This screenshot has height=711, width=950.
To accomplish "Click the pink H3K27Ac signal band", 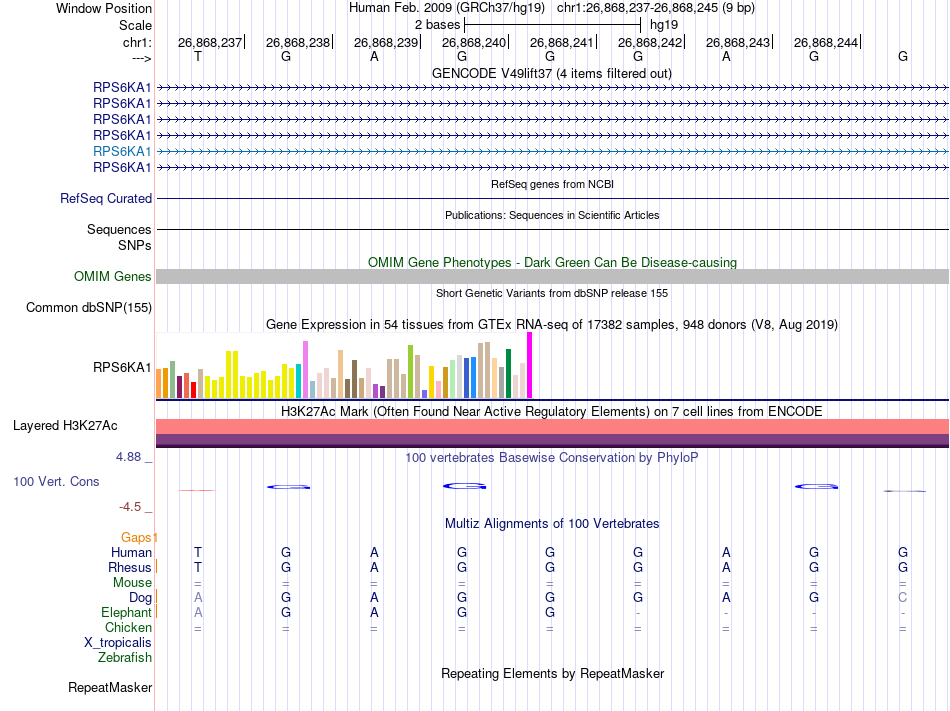I will click(x=552, y=426).
